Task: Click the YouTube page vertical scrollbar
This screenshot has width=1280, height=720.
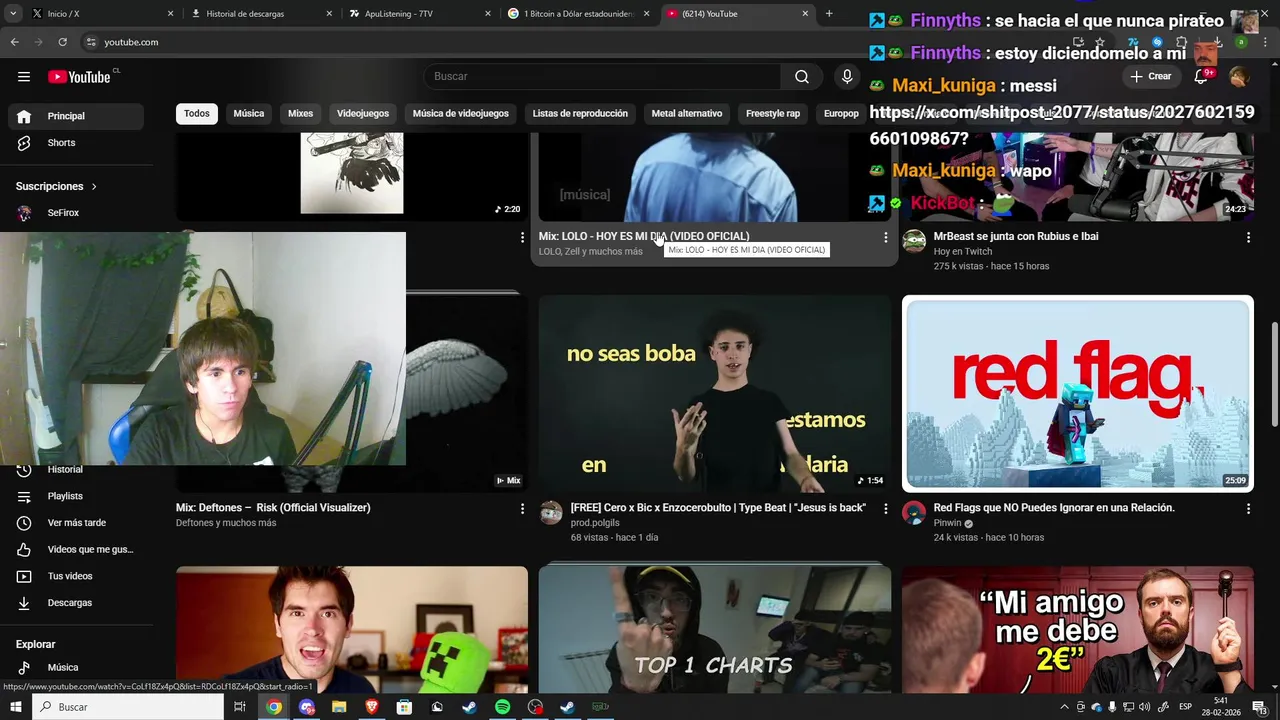Action: [1274, 374]
